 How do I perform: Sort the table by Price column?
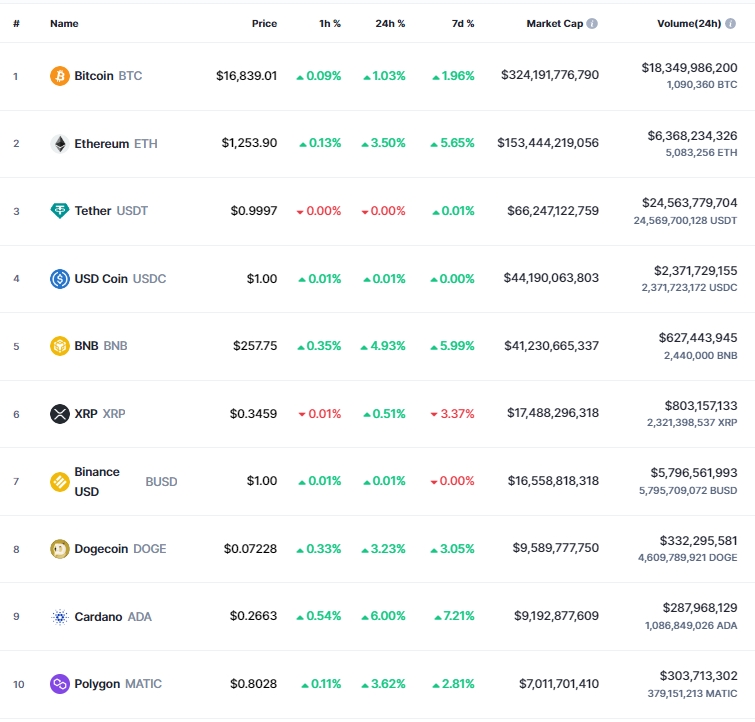pyautogui.click(x=264, y=24)
